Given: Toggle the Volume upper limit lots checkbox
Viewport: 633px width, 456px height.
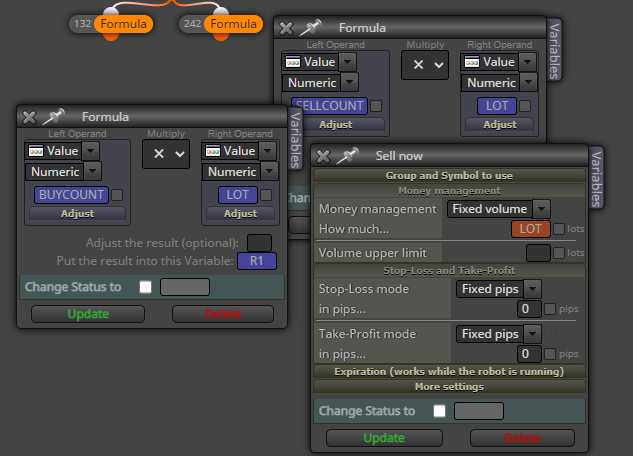Looking at the screenshot, I should coord(559,253).
